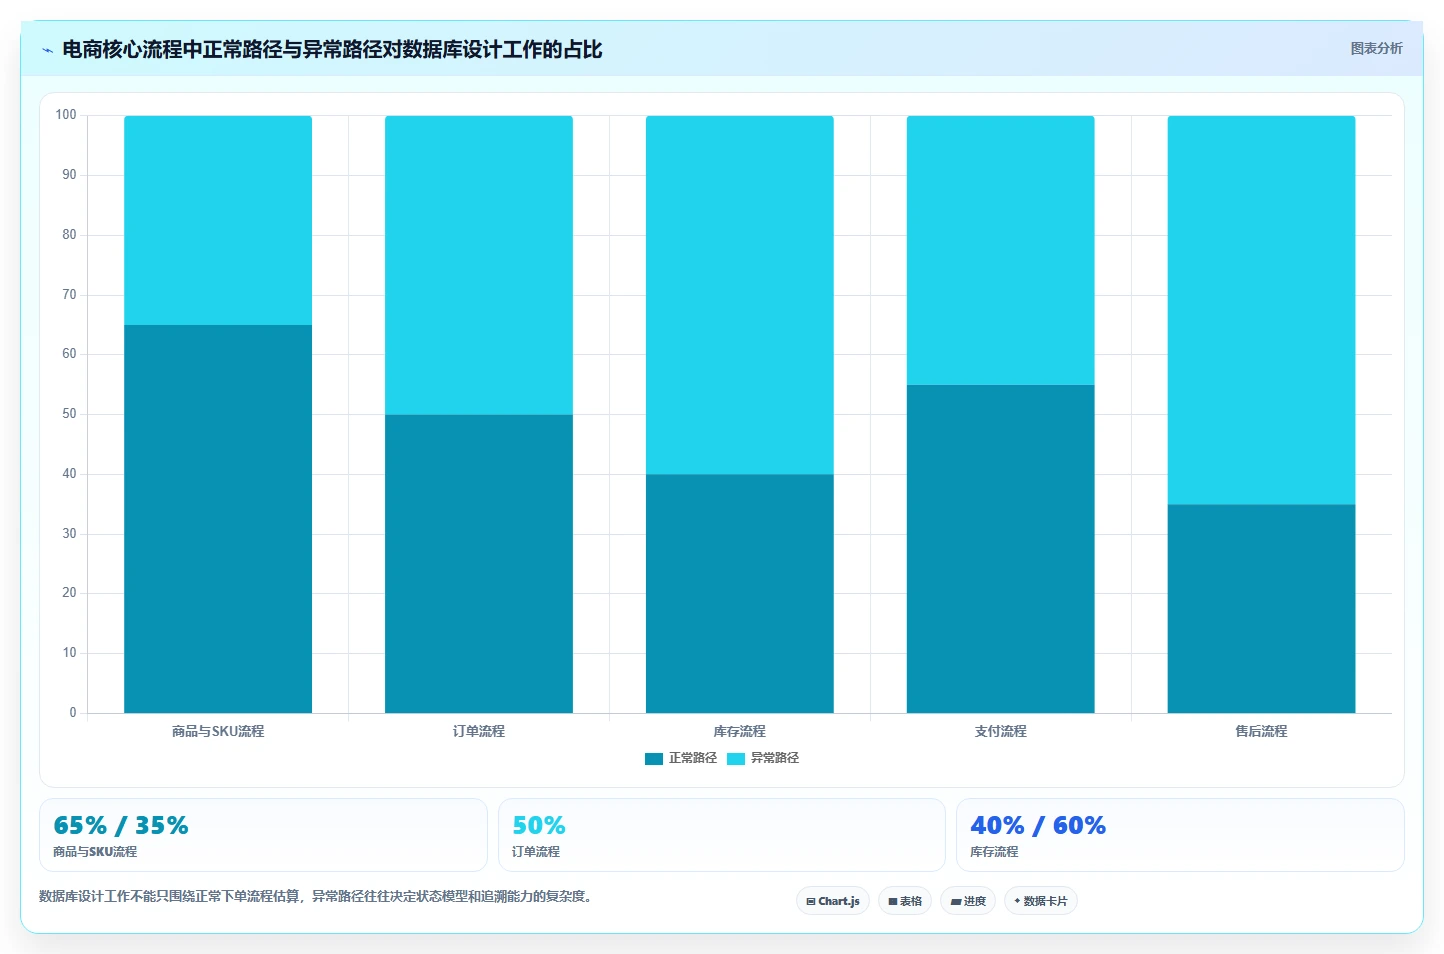
Task: Click the footer note starting with 数据库设计工作
Action: [318, 896]
